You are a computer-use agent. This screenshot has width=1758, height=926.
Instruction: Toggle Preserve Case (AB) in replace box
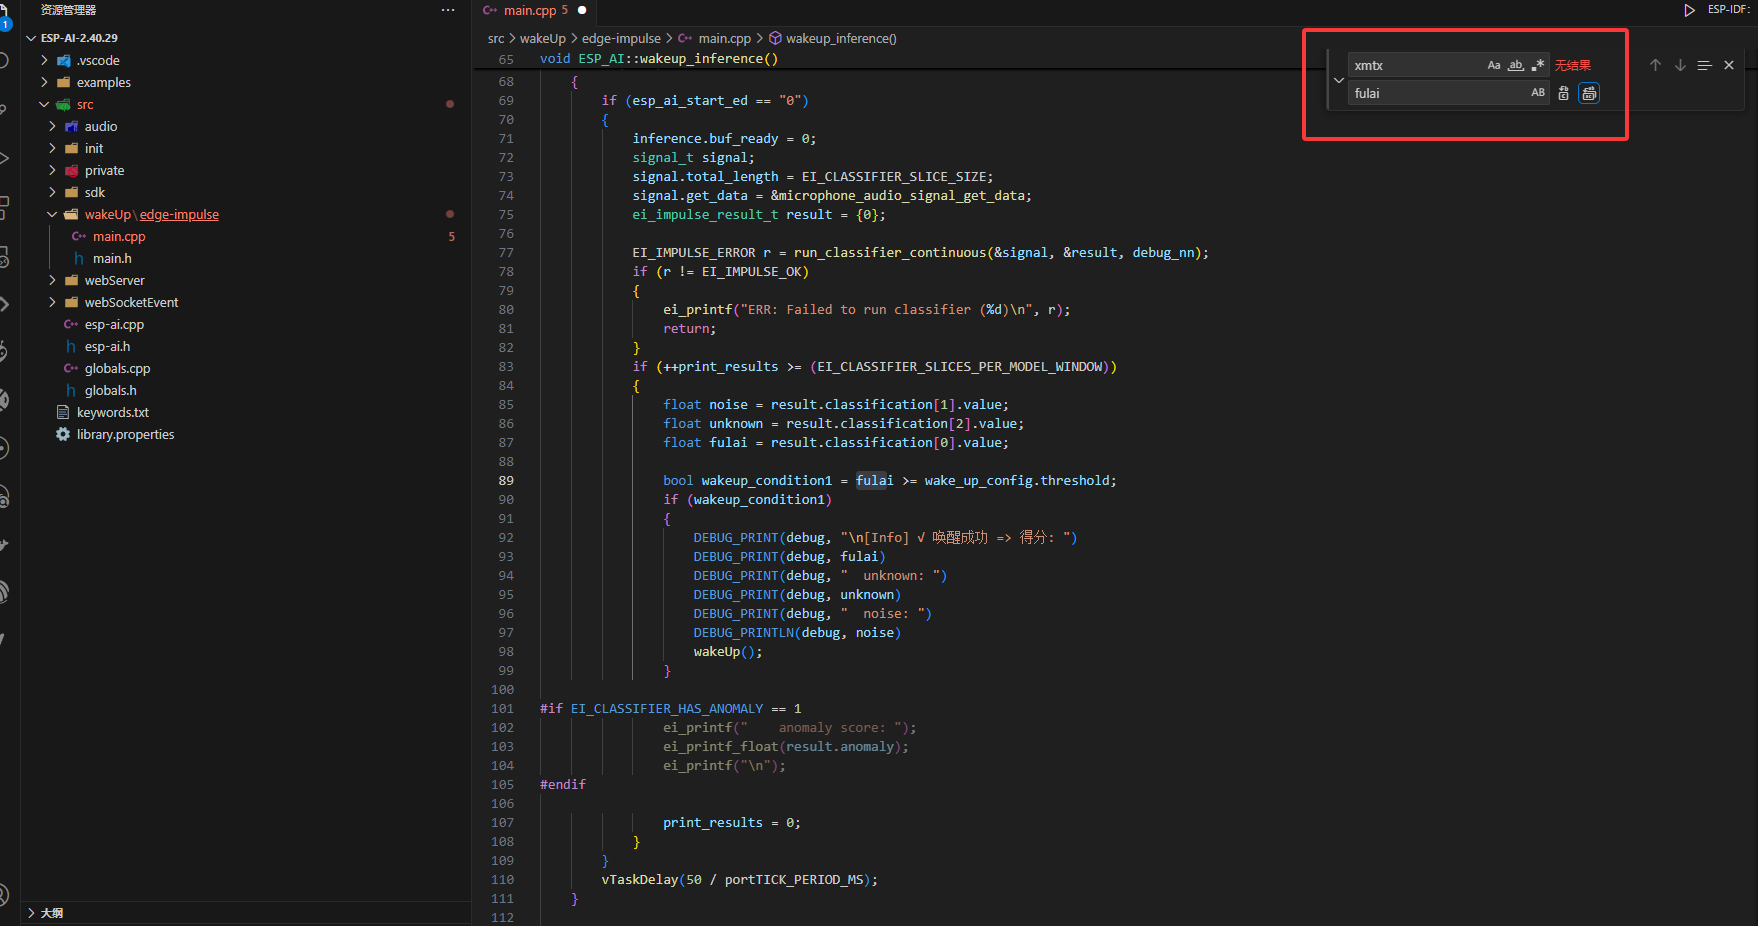pyautogui.click(x=1538, y=93)
